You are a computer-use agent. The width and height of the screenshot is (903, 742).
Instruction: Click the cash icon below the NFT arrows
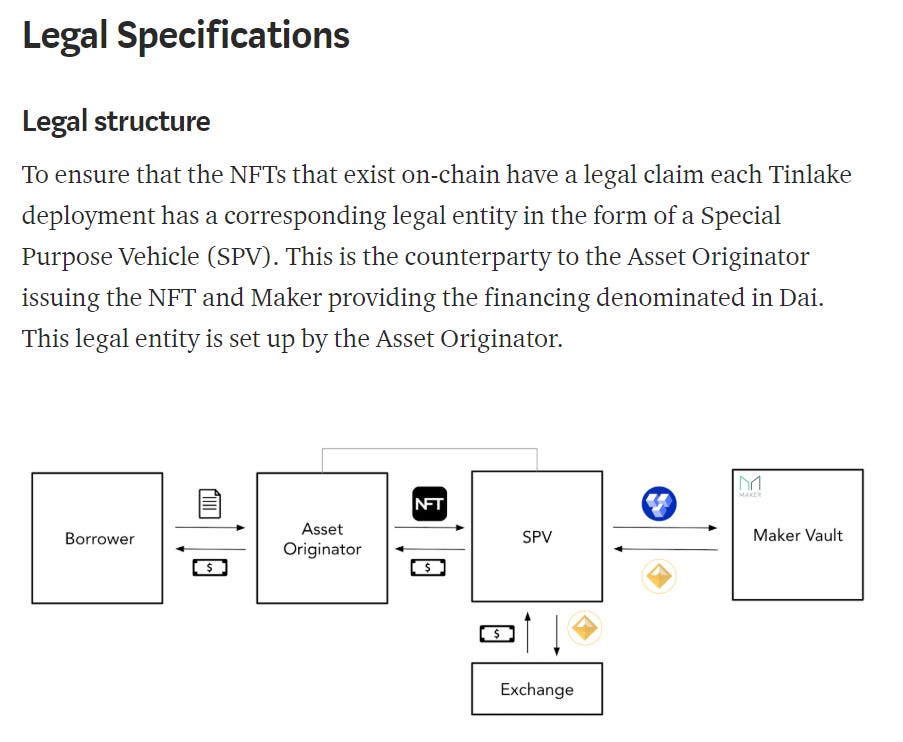click(x=428, y=568)
